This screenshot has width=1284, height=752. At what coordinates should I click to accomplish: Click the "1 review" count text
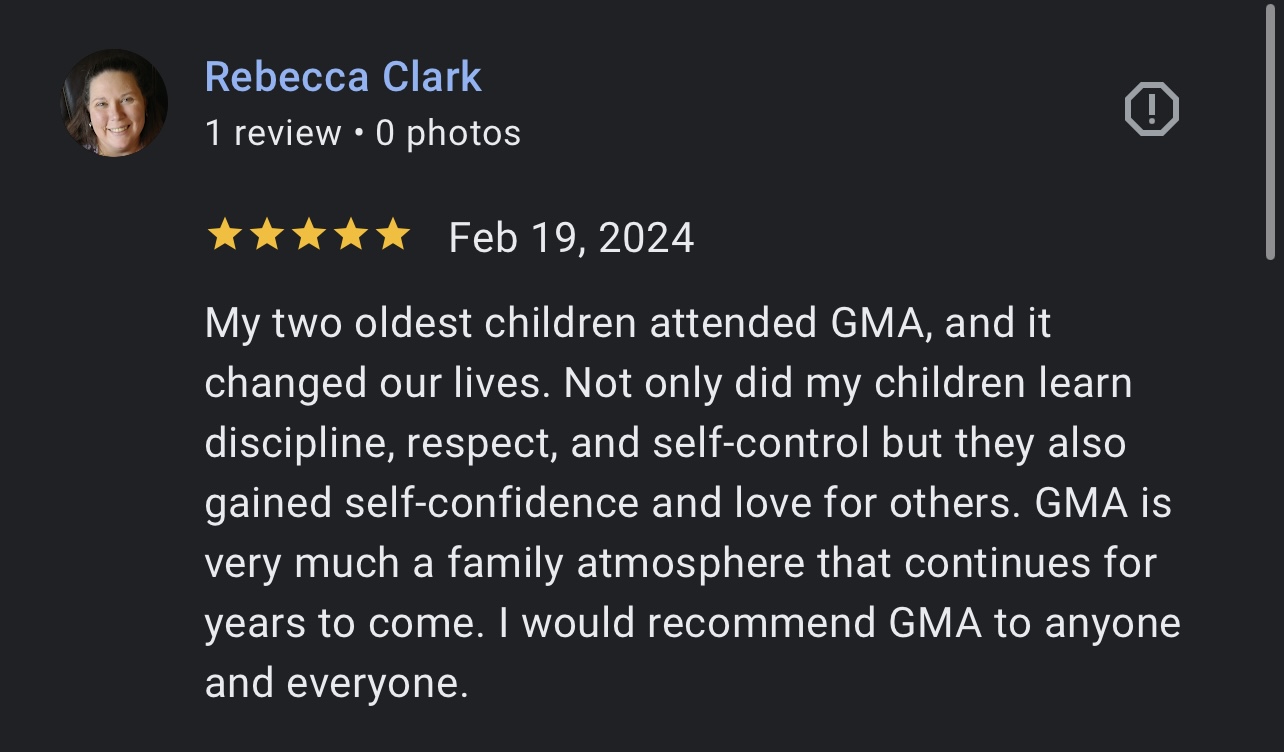tap(273, 133)
